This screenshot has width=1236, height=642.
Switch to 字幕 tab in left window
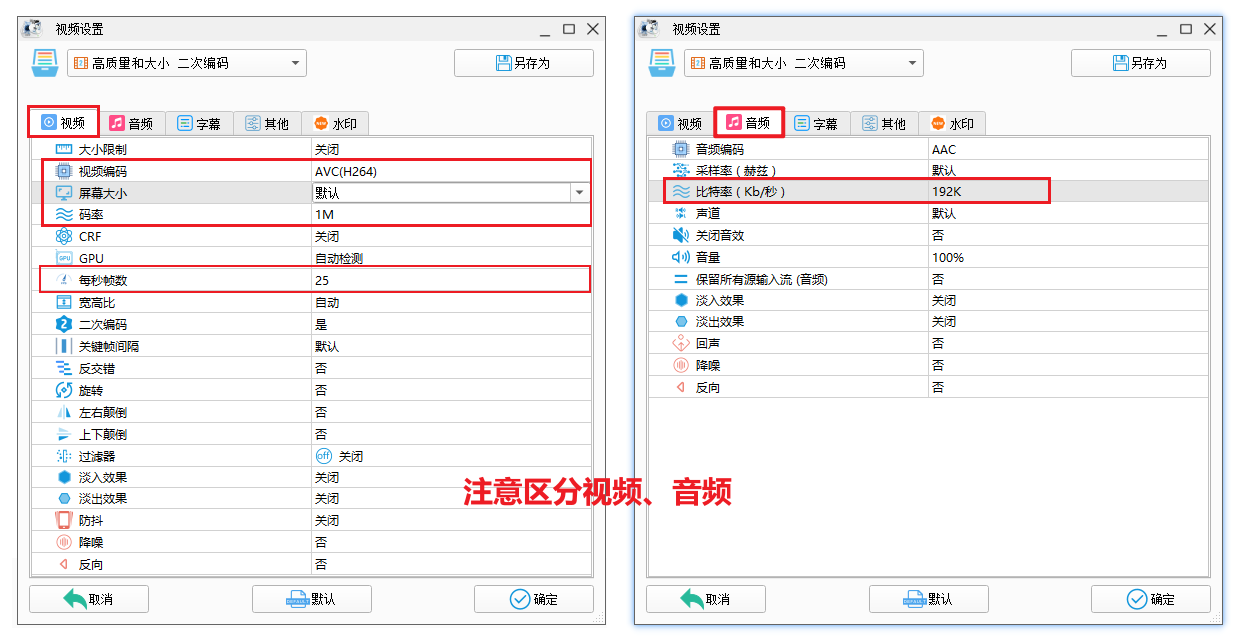click(x=199, y=124)
